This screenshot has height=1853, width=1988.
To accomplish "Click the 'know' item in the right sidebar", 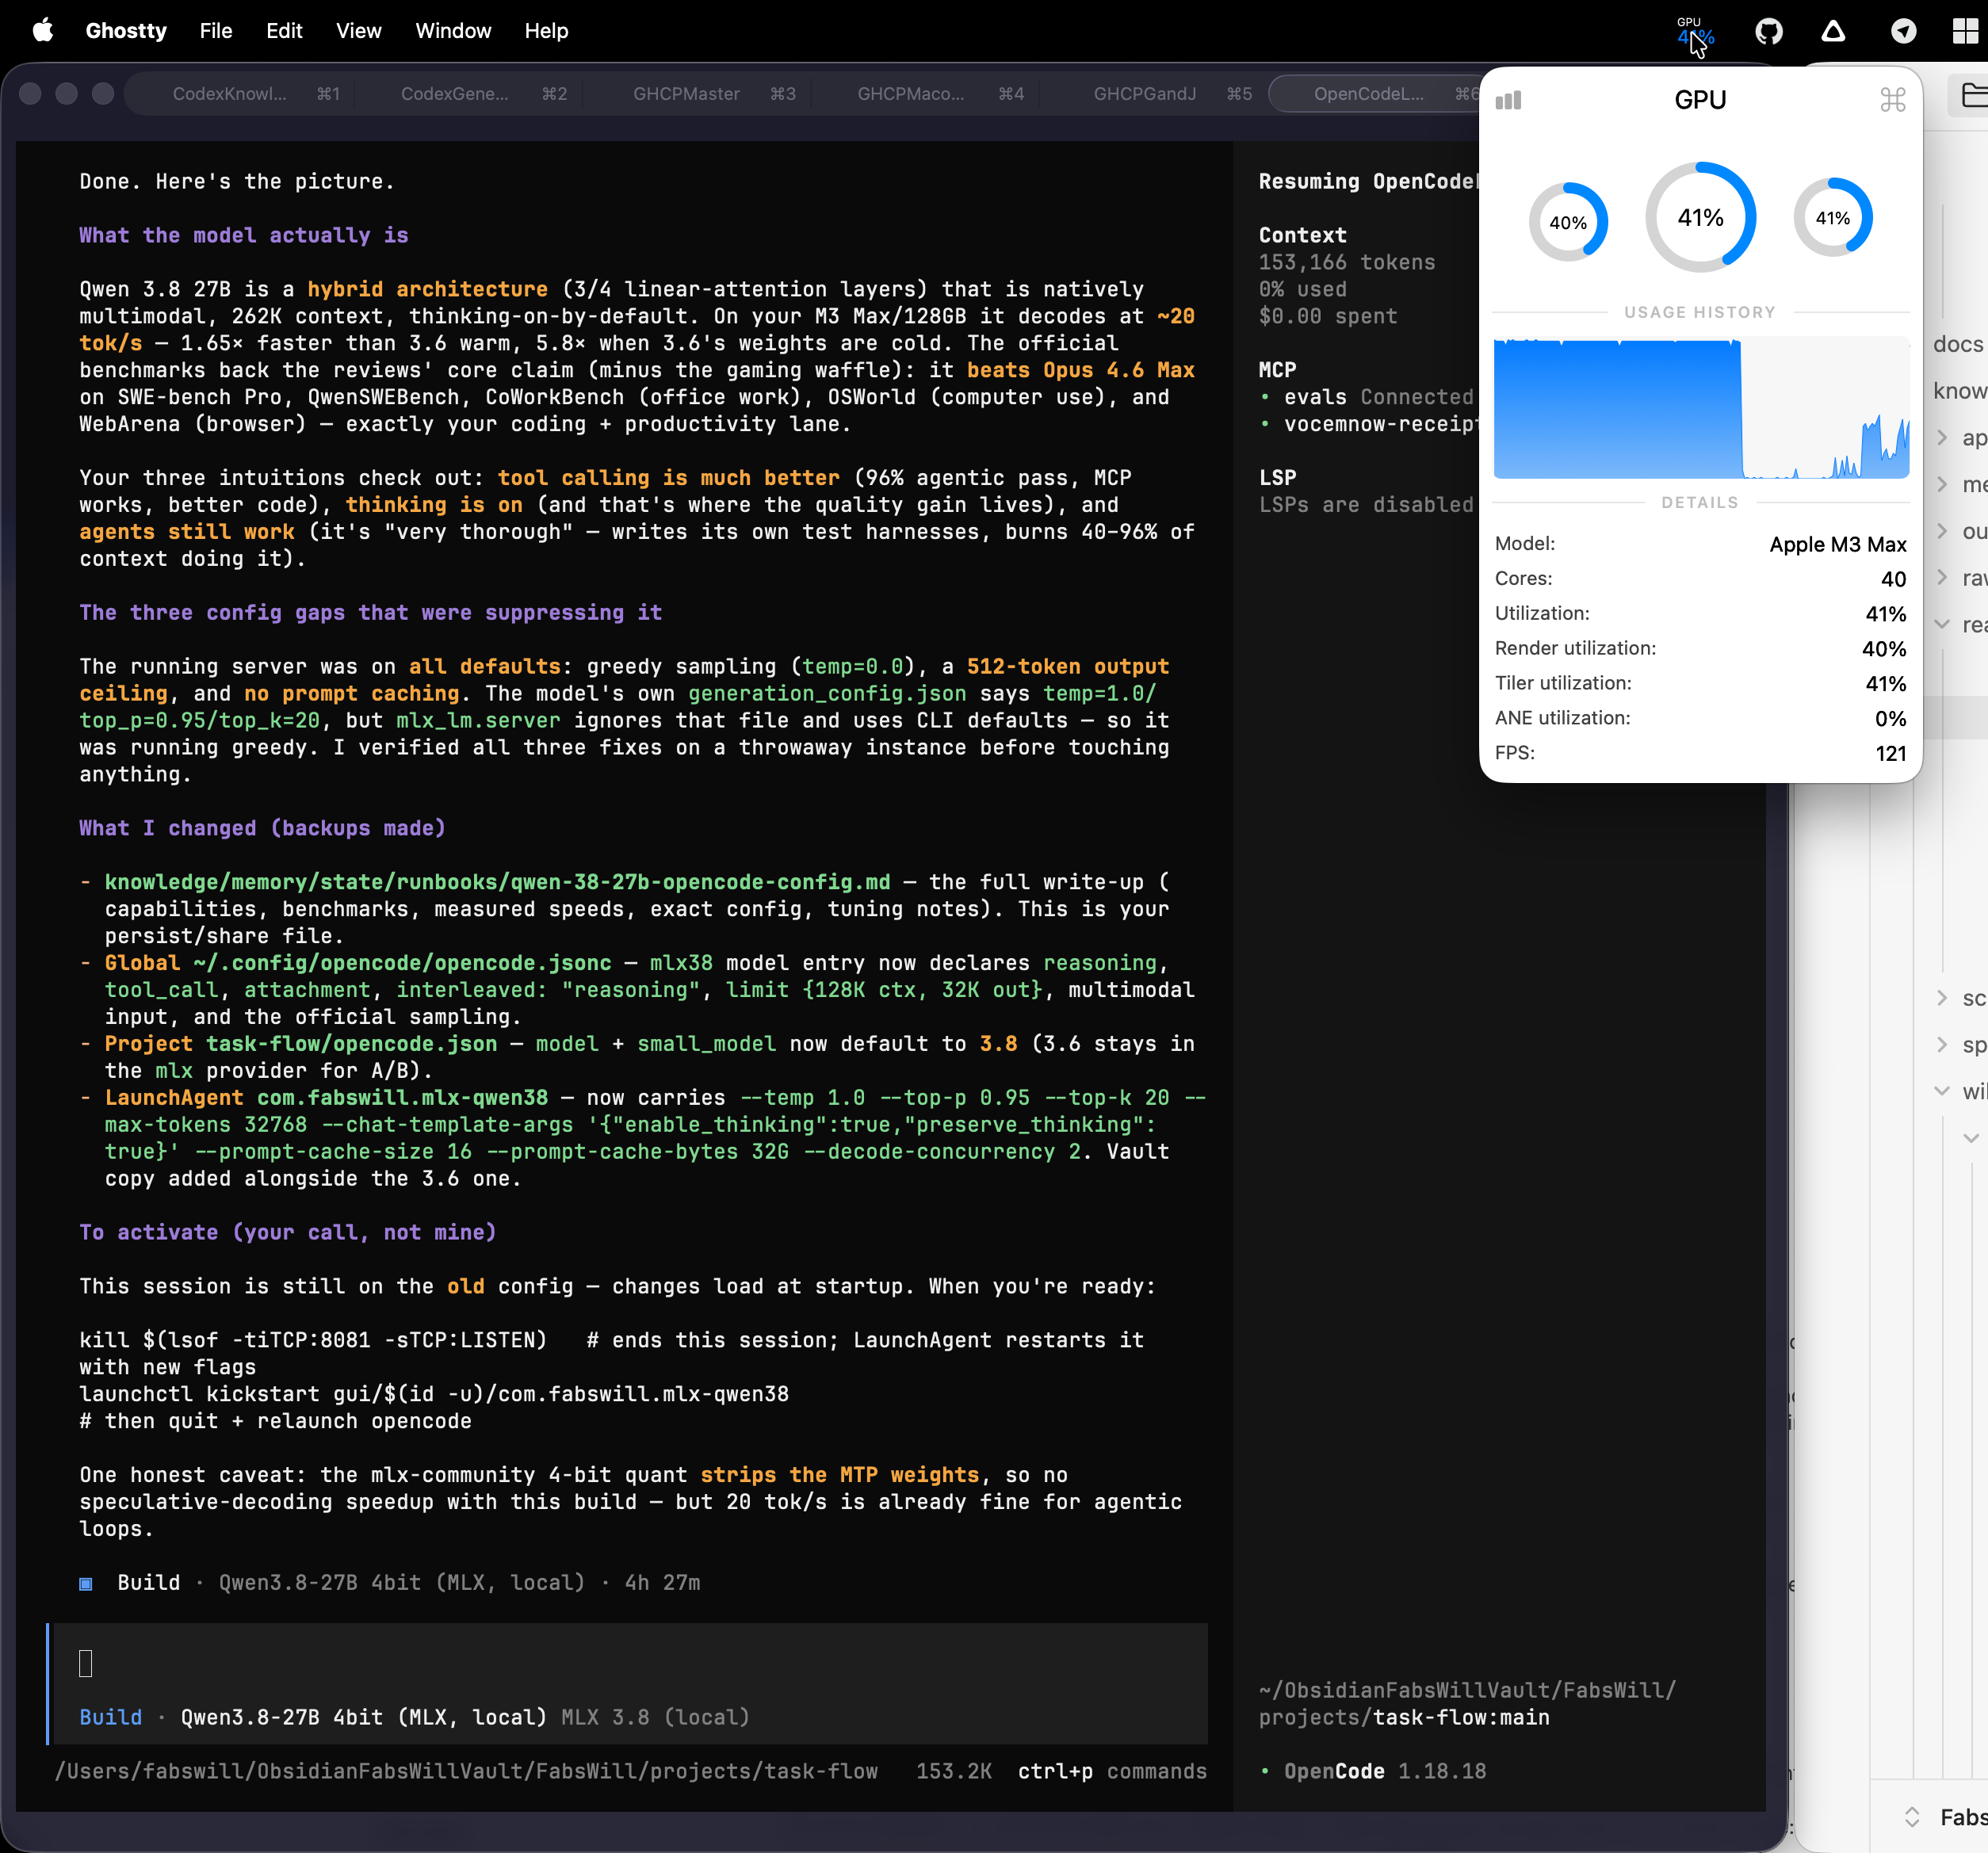I will (1960, 391).
